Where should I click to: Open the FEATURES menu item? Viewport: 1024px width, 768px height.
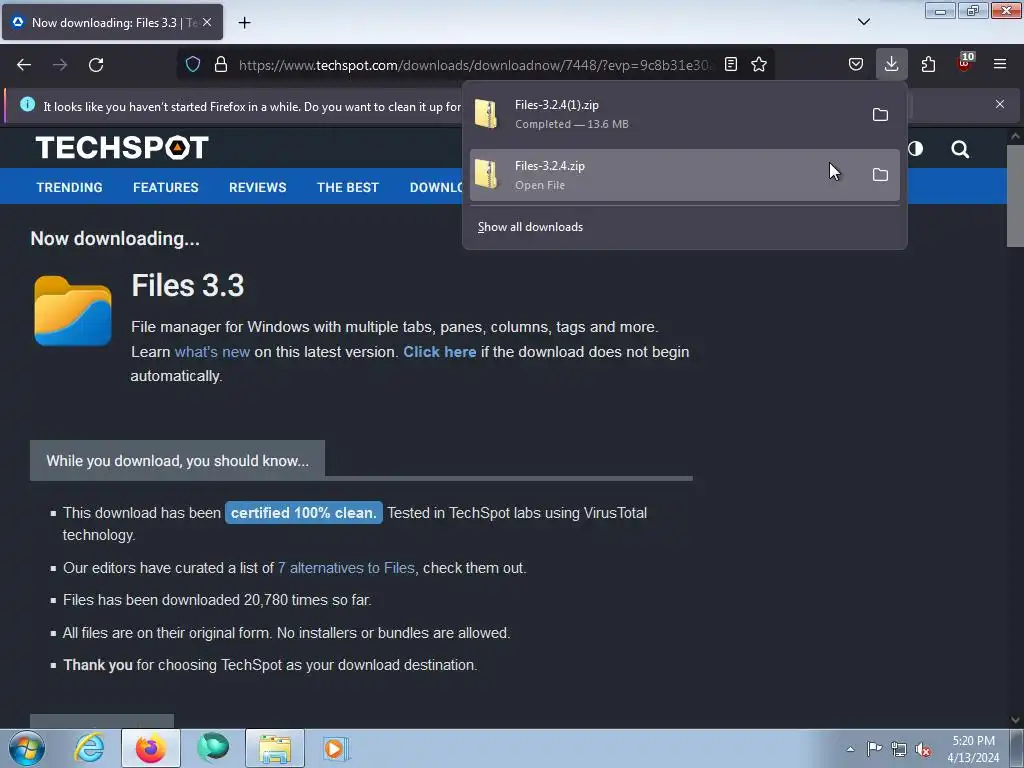(x=166, y=187)
